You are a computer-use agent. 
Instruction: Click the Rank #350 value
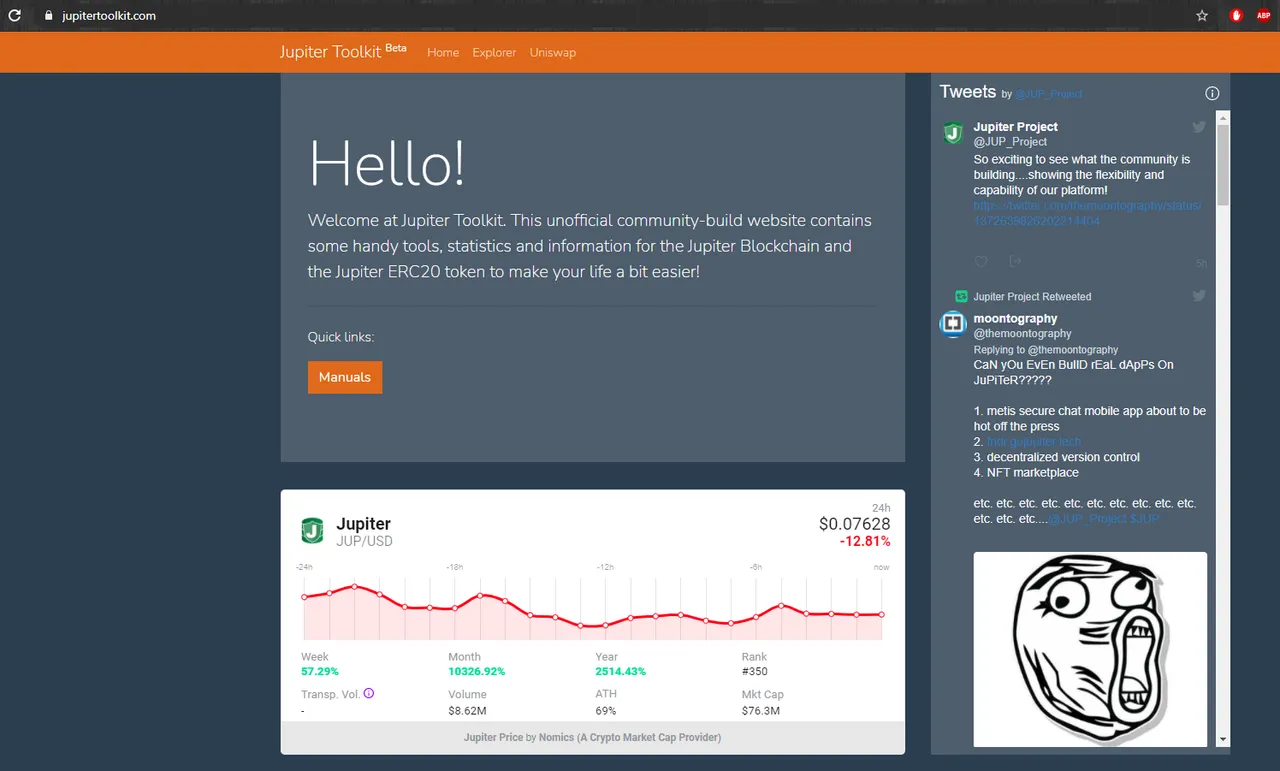755,671
